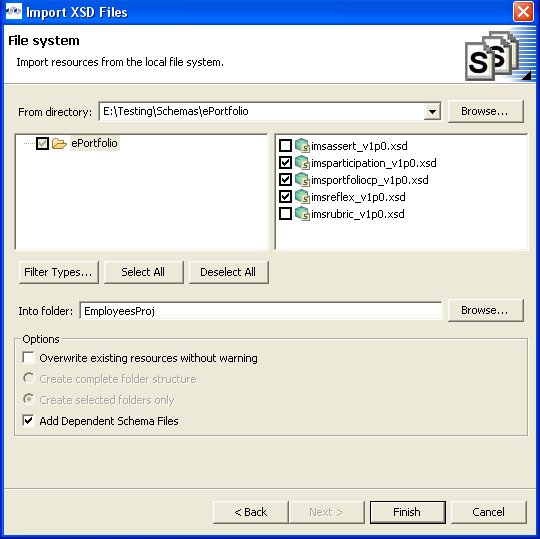Click the imsportfoliocp_v1p0.xsd schema file icon
The width and height of the screenshot is (540, 539).
[x=302, y=180]
